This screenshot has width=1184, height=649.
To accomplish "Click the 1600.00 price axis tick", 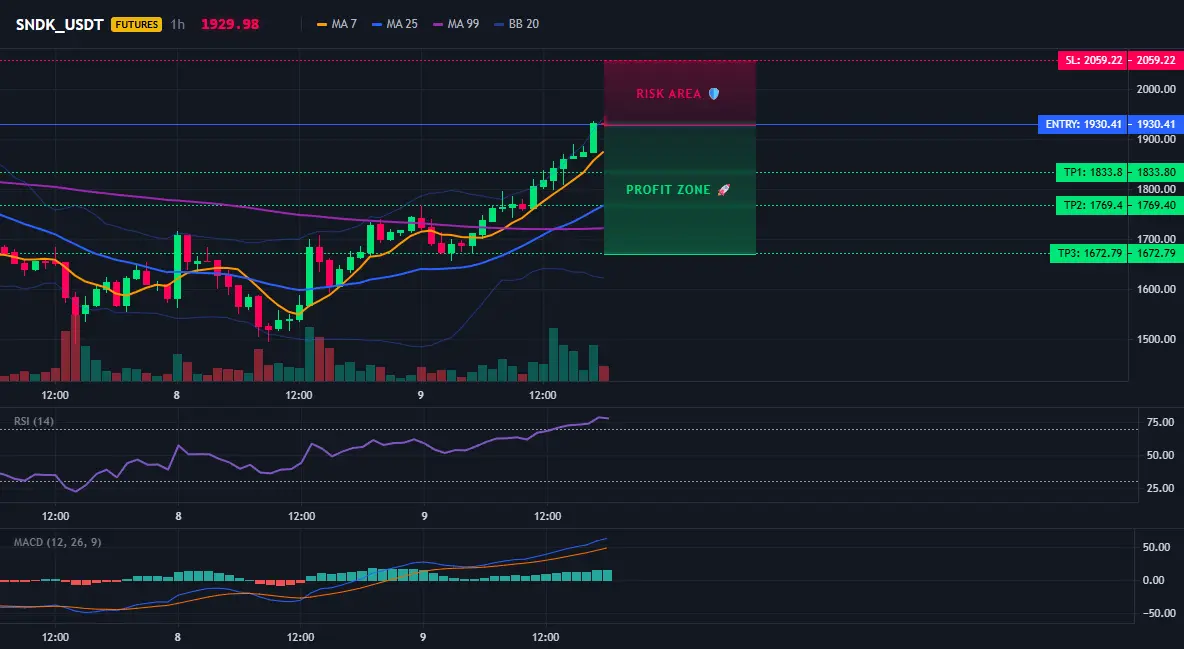I will pyautogui.click(x=1156, y=289).
